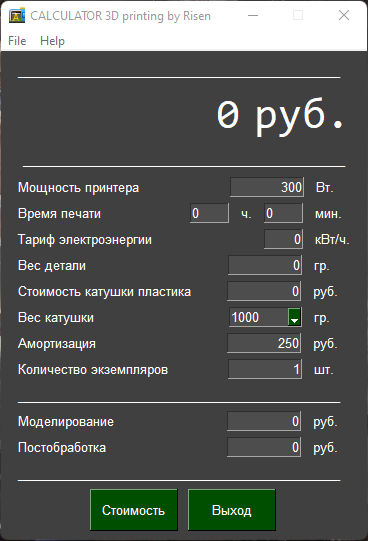The image size is (368, 541).
Task: Close the calculator window
Action: coord(344,15)
